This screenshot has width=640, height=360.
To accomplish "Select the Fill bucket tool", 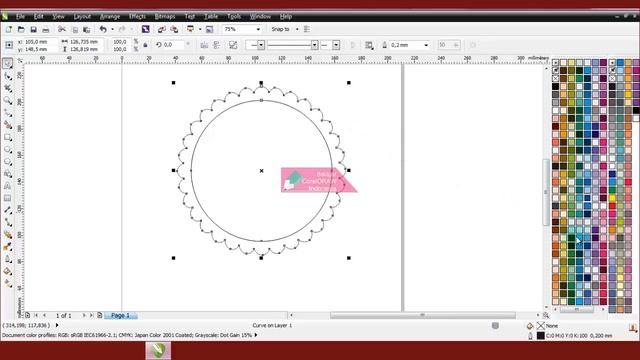I will tap(7, 271).
